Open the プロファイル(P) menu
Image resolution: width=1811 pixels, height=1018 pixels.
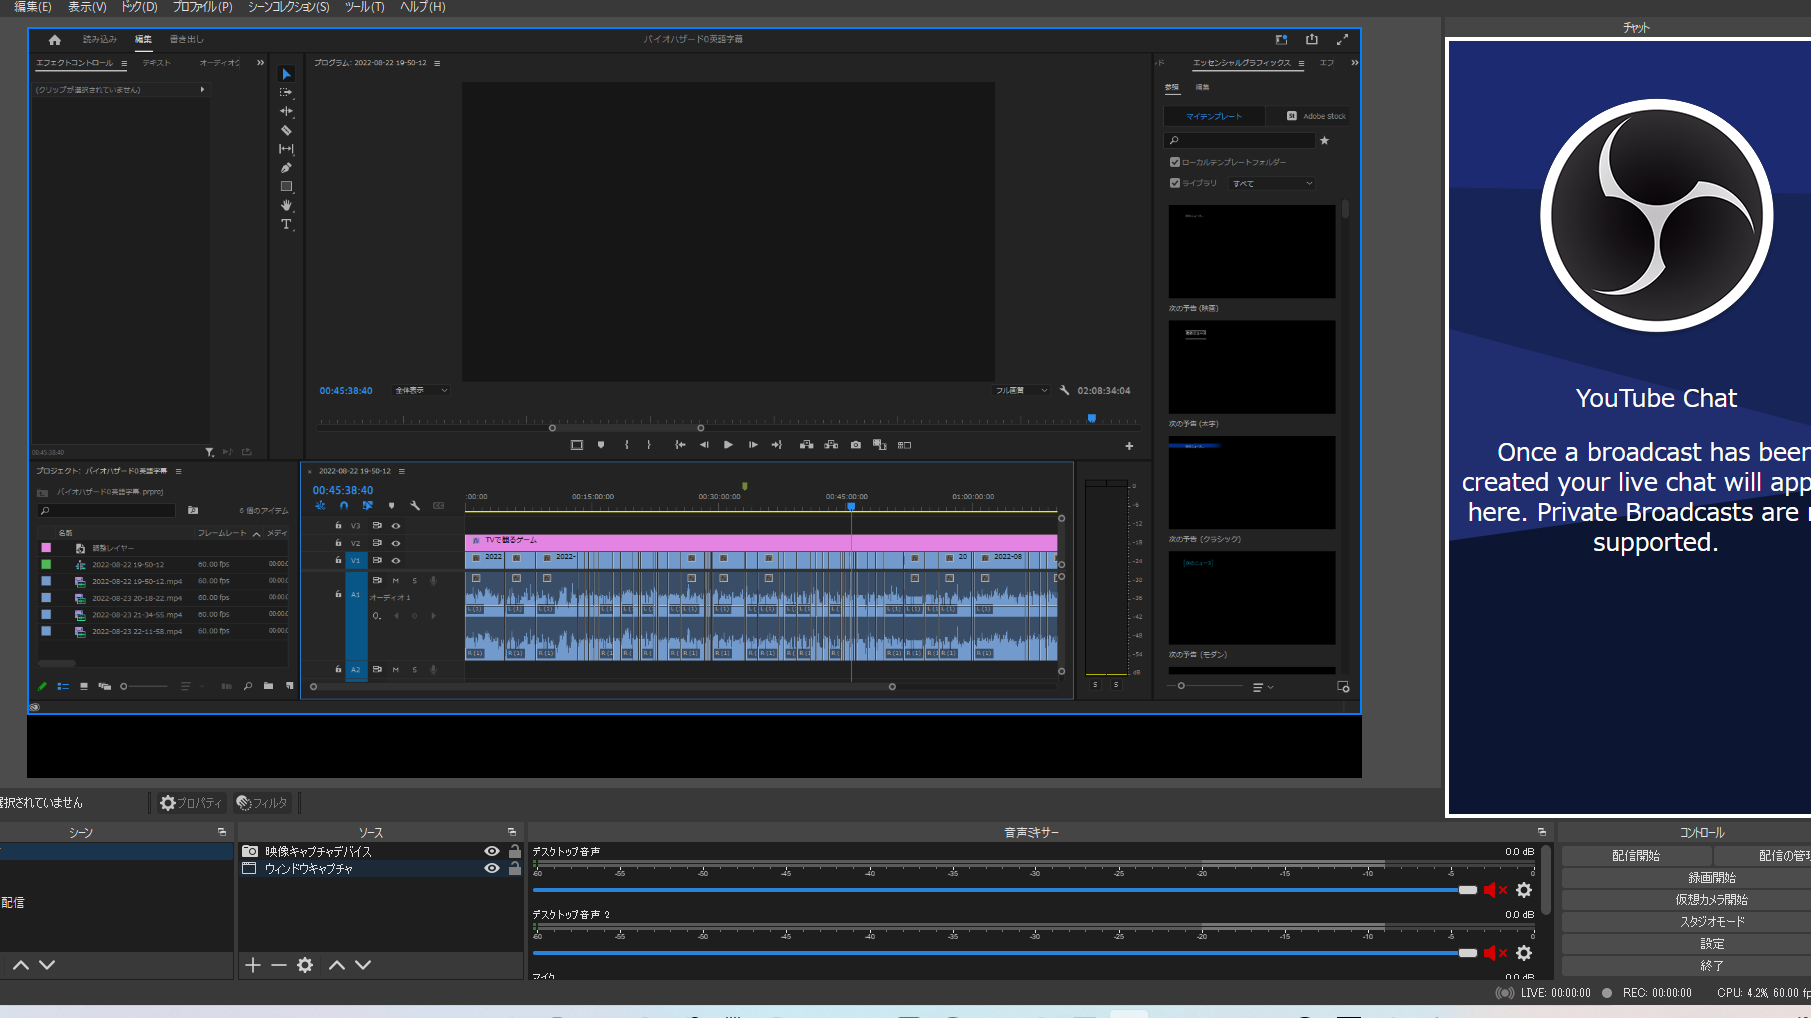[202, 7]
